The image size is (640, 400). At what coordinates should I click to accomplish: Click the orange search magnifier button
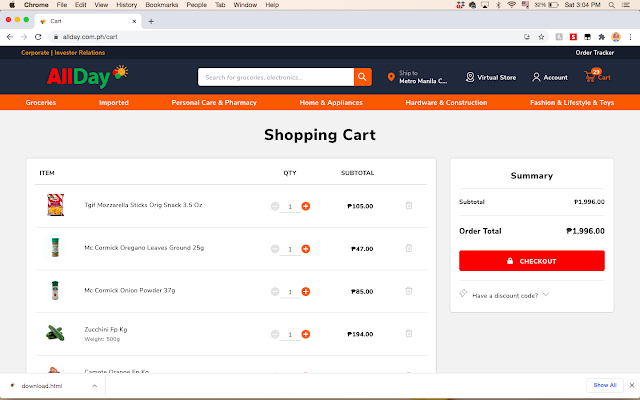coord(362,77)
